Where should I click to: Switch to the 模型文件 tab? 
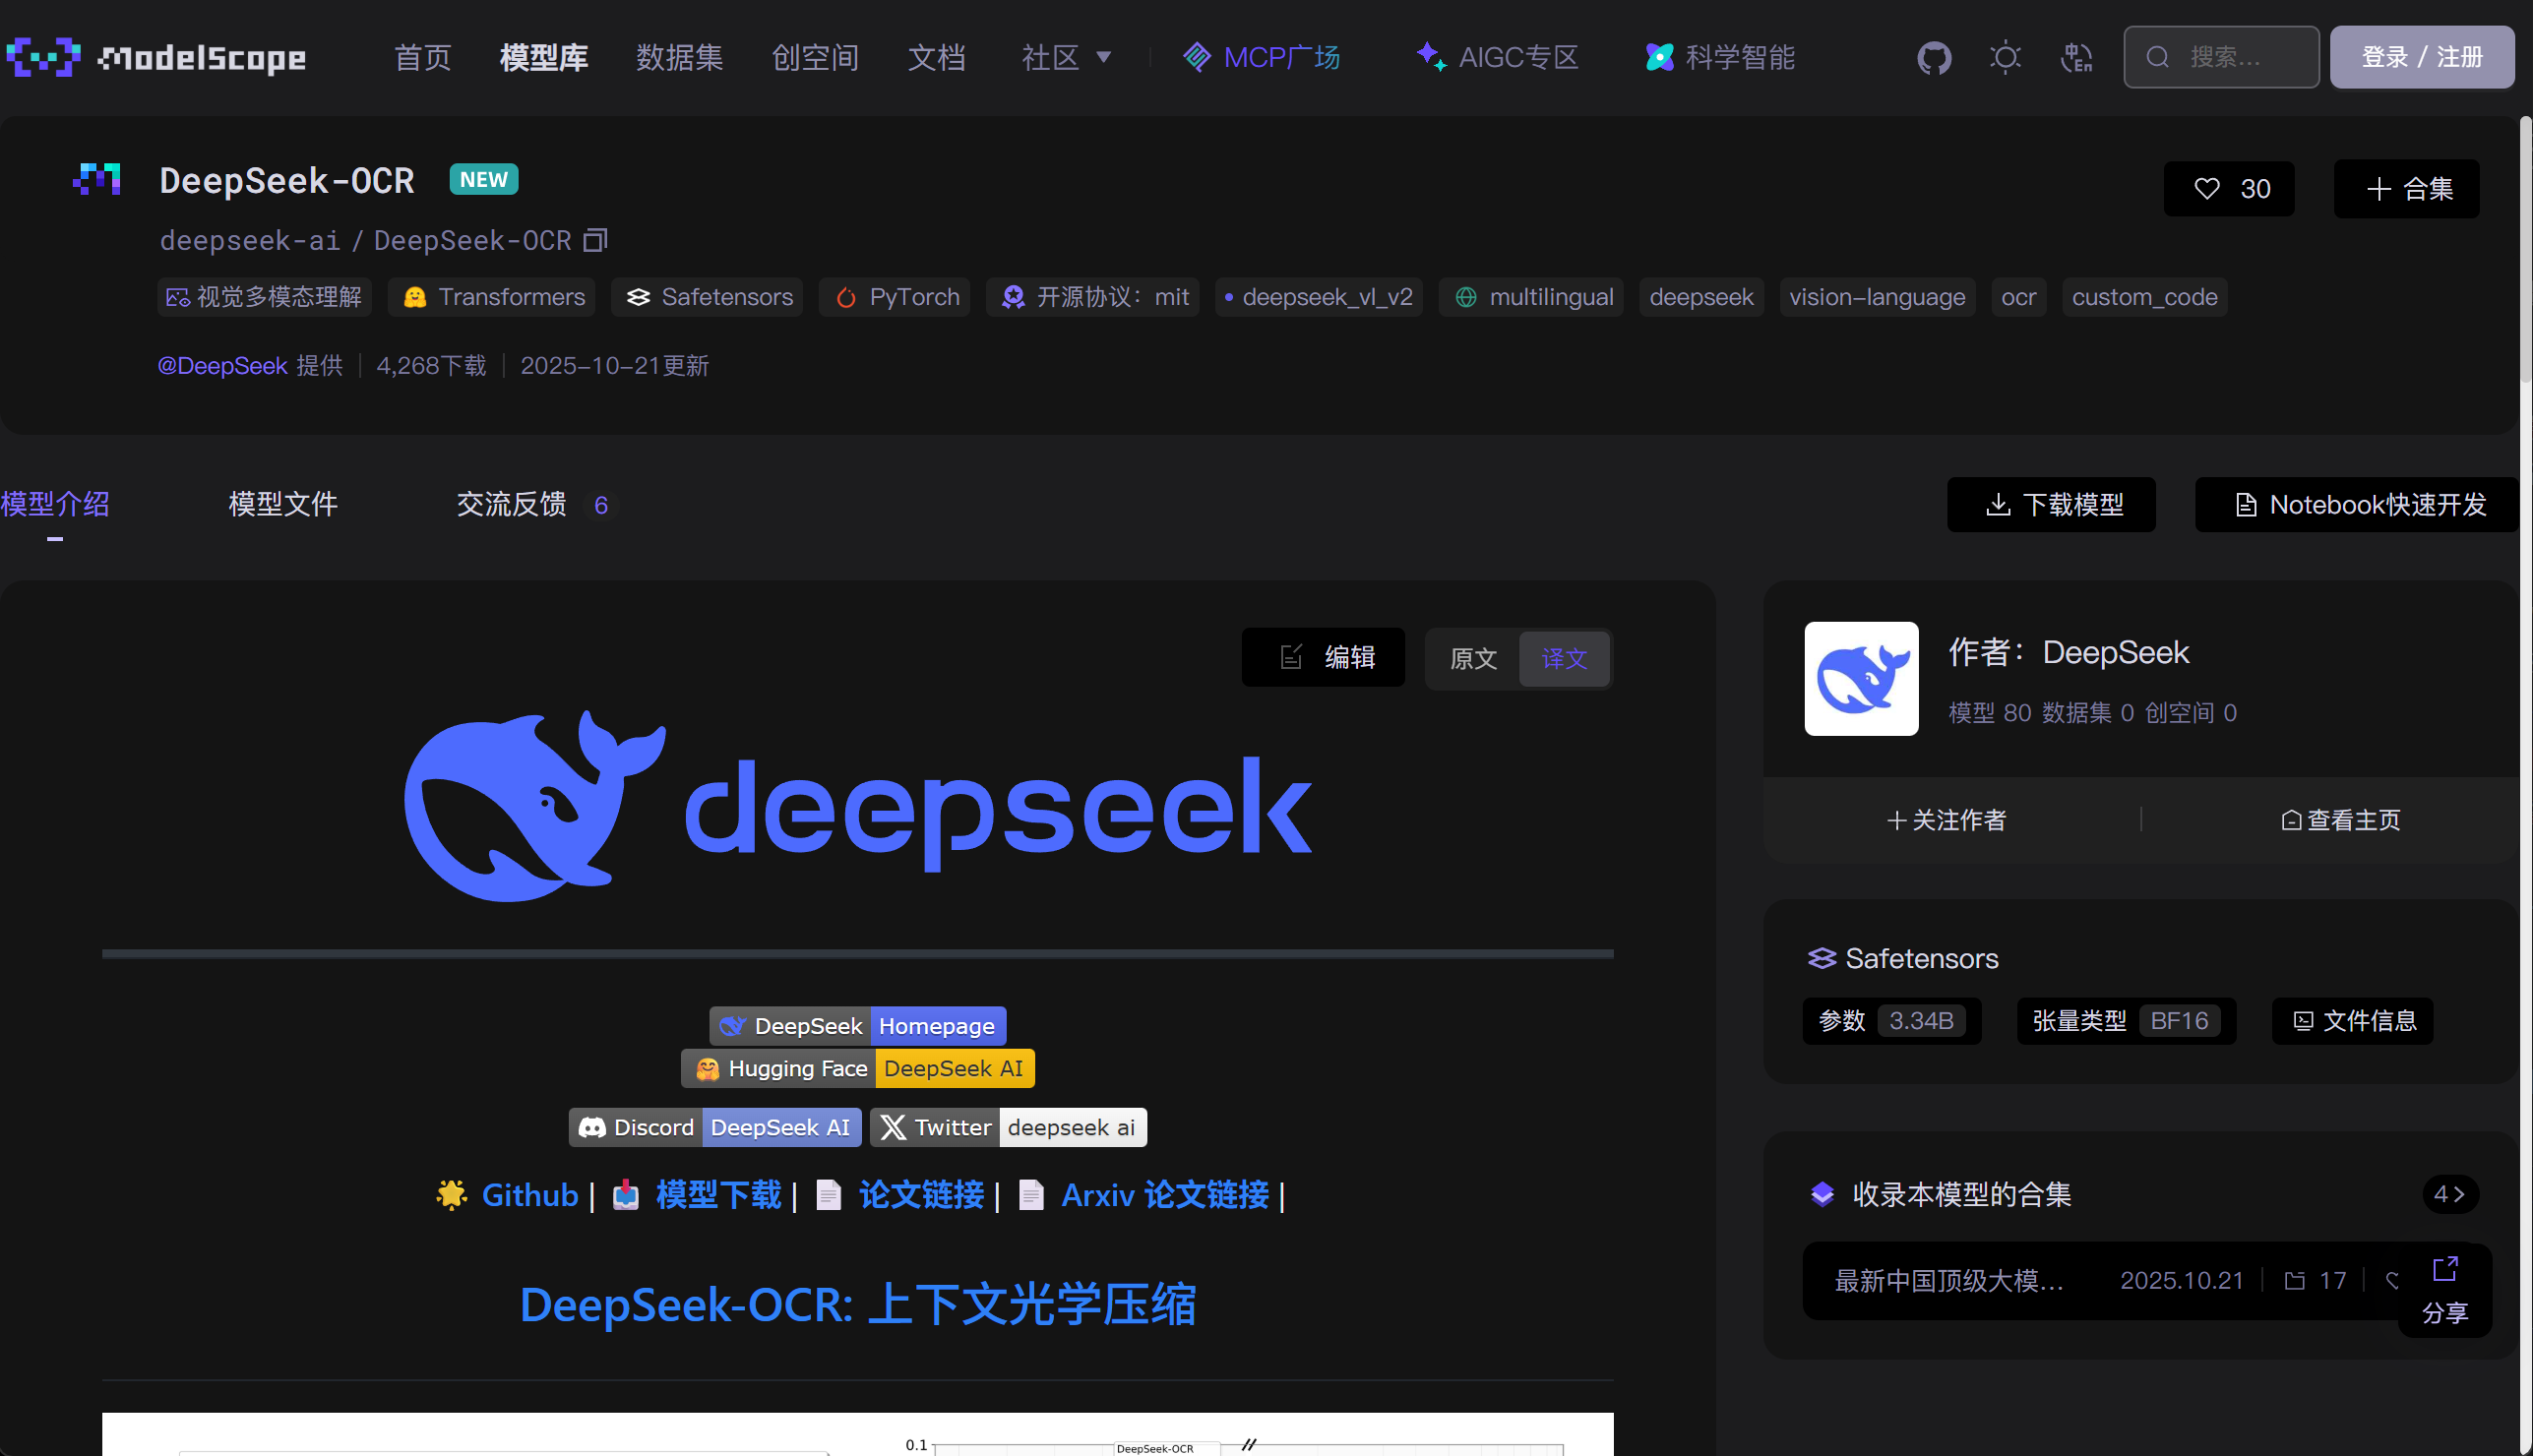pyautogui.click(x=283, y=504)
